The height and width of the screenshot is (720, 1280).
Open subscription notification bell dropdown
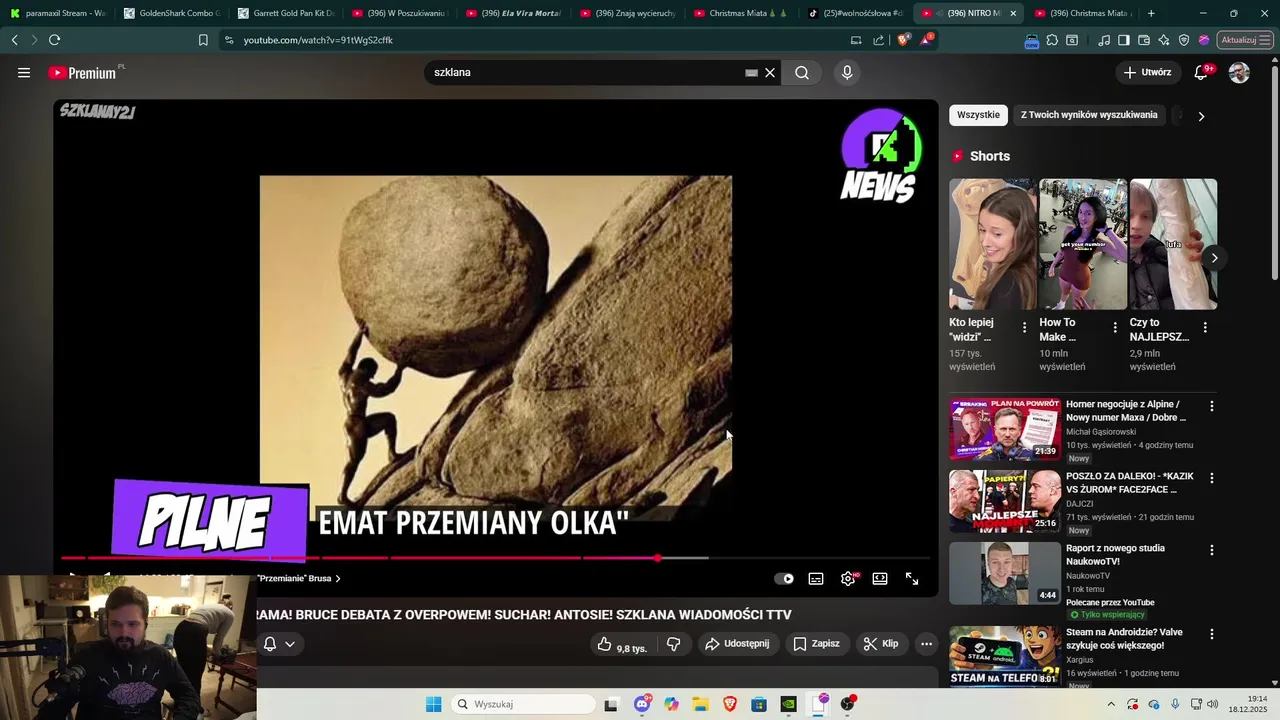pos(279,644)
